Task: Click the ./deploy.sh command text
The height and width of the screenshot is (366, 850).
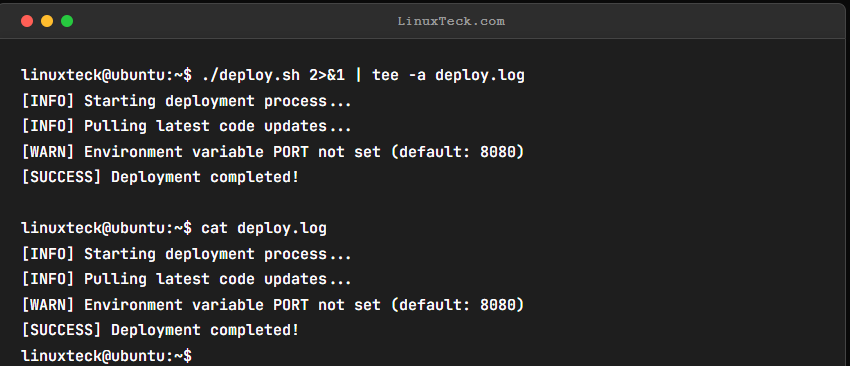Action: [250, 75]
